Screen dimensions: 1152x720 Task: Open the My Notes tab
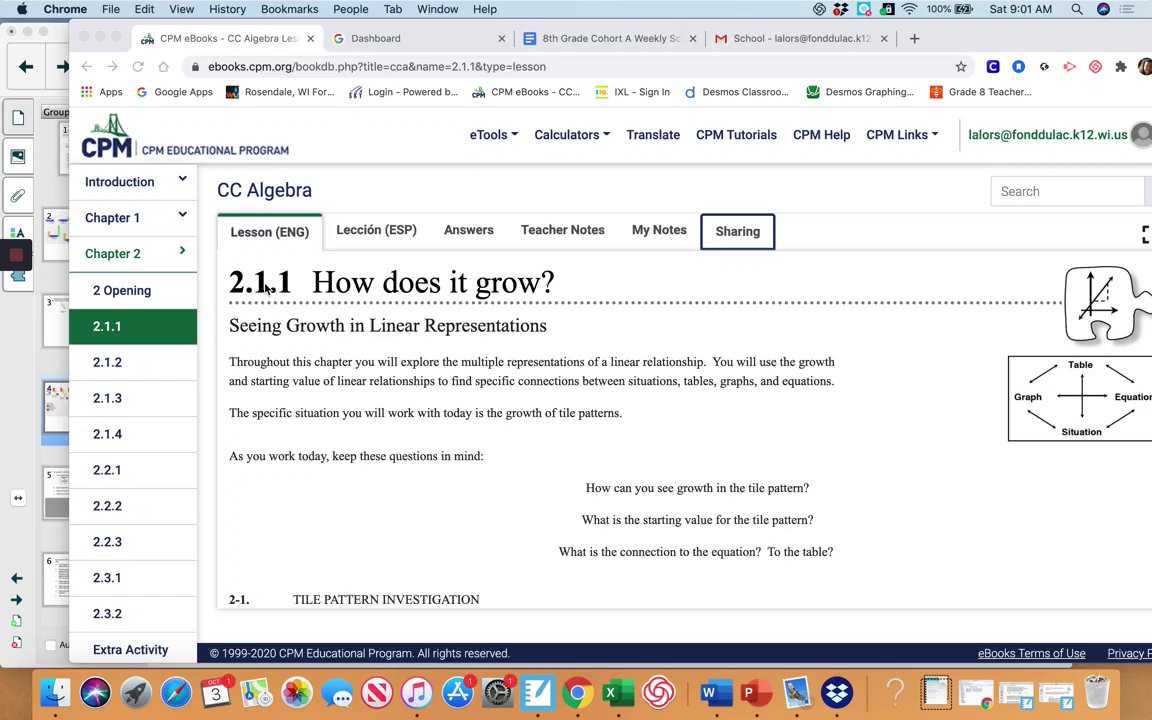[x=659, y=230]
